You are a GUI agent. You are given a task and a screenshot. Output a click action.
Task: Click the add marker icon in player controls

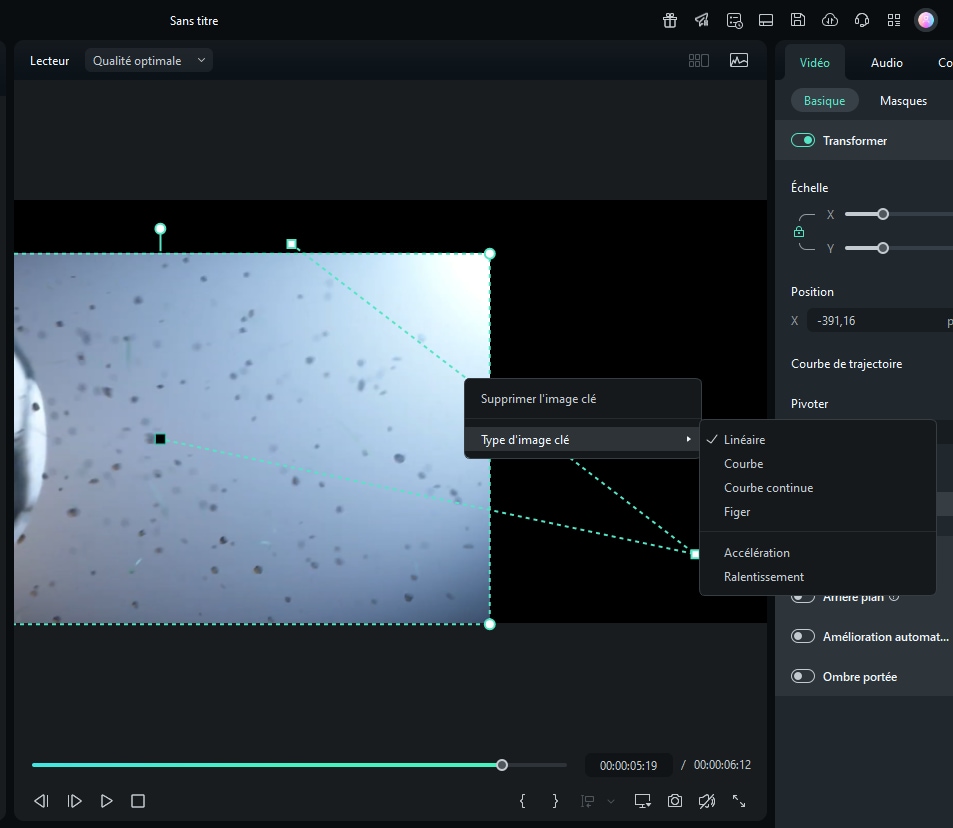tap(587, 801)
